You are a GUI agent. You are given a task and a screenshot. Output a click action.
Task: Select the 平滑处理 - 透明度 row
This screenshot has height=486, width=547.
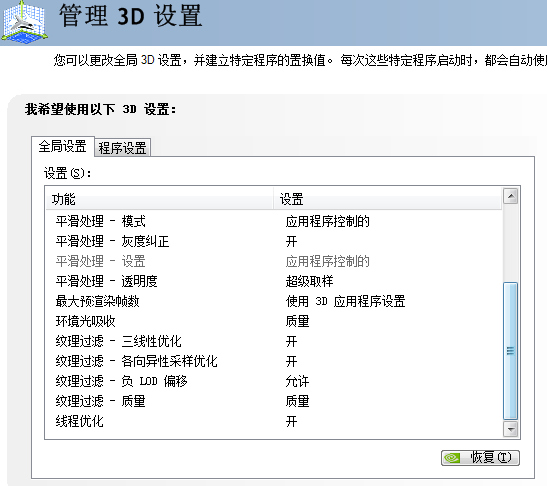274,281
